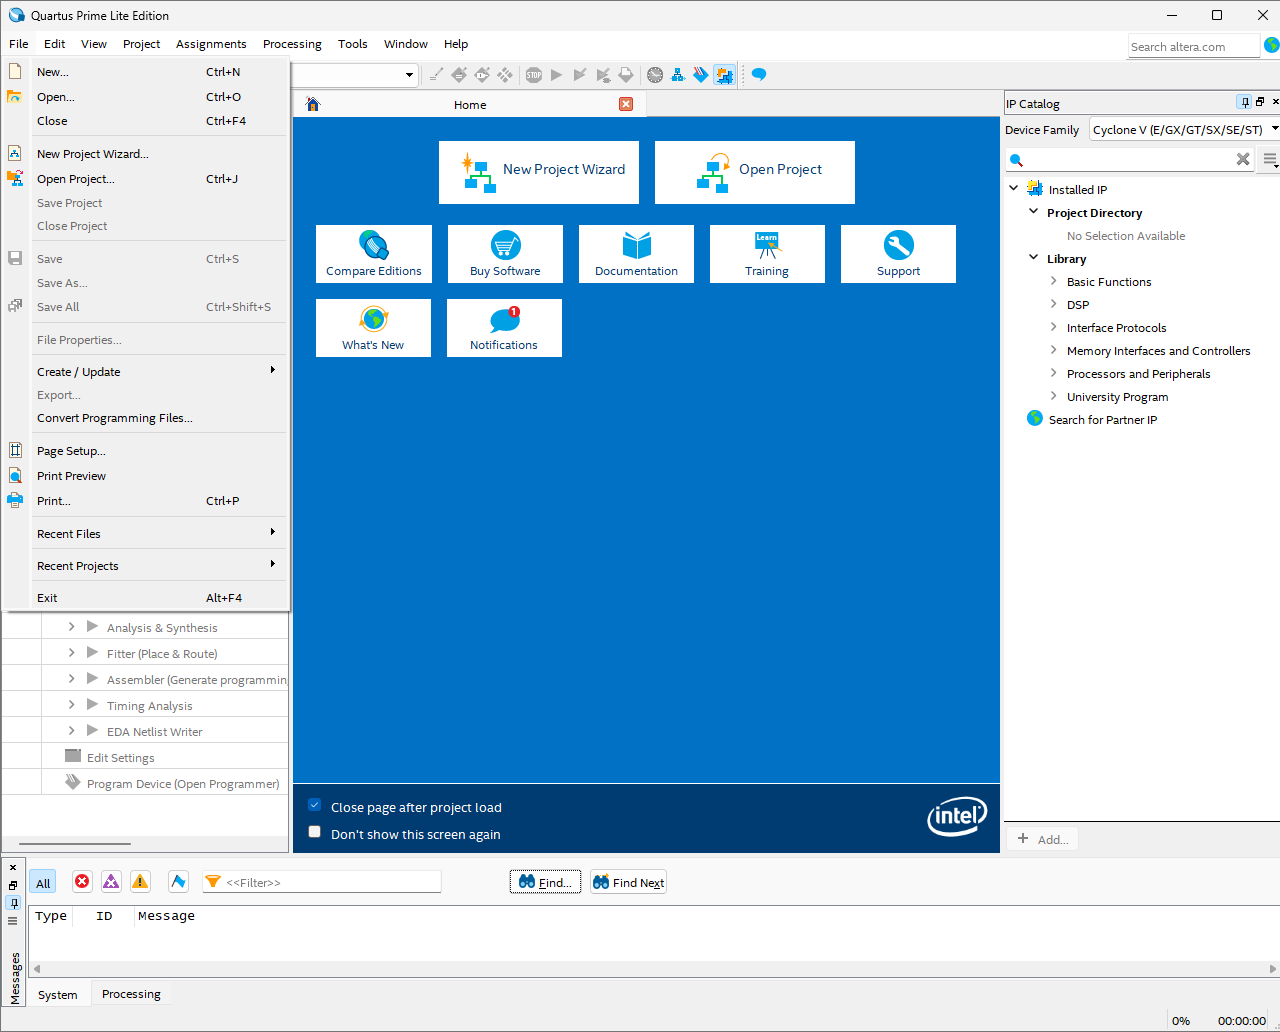Expand Memory Interfaces and Controllers
This screenshot has height=1032, width=1280.
coord(1053,350)
